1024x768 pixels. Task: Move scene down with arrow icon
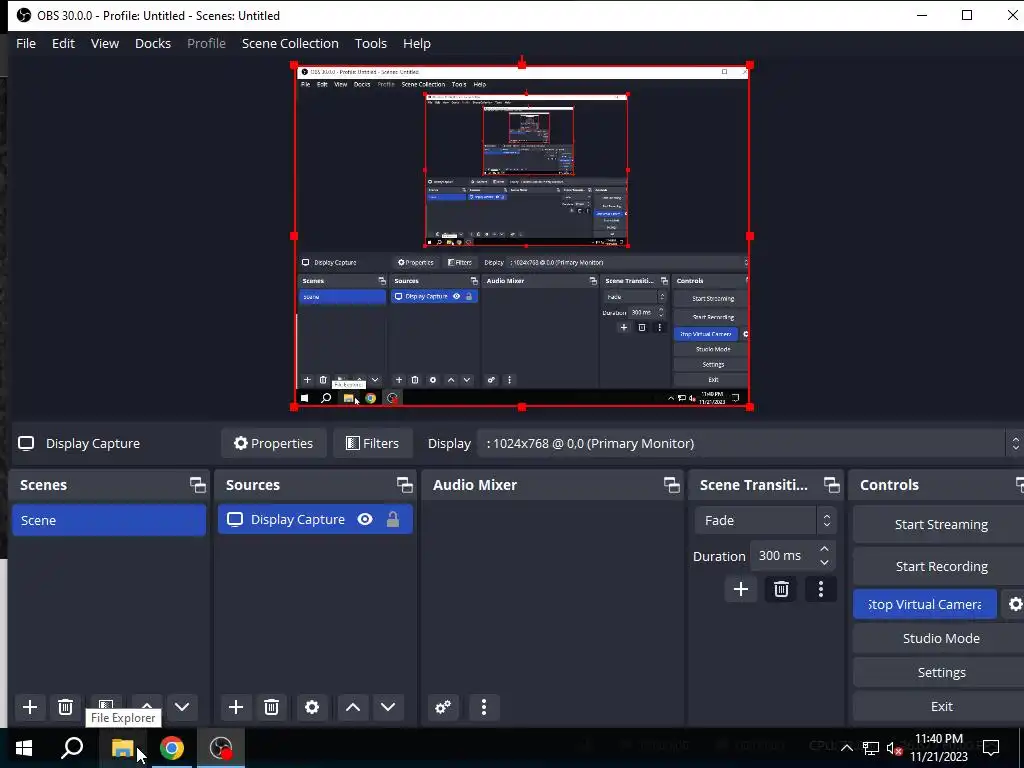tap(182, 707)
